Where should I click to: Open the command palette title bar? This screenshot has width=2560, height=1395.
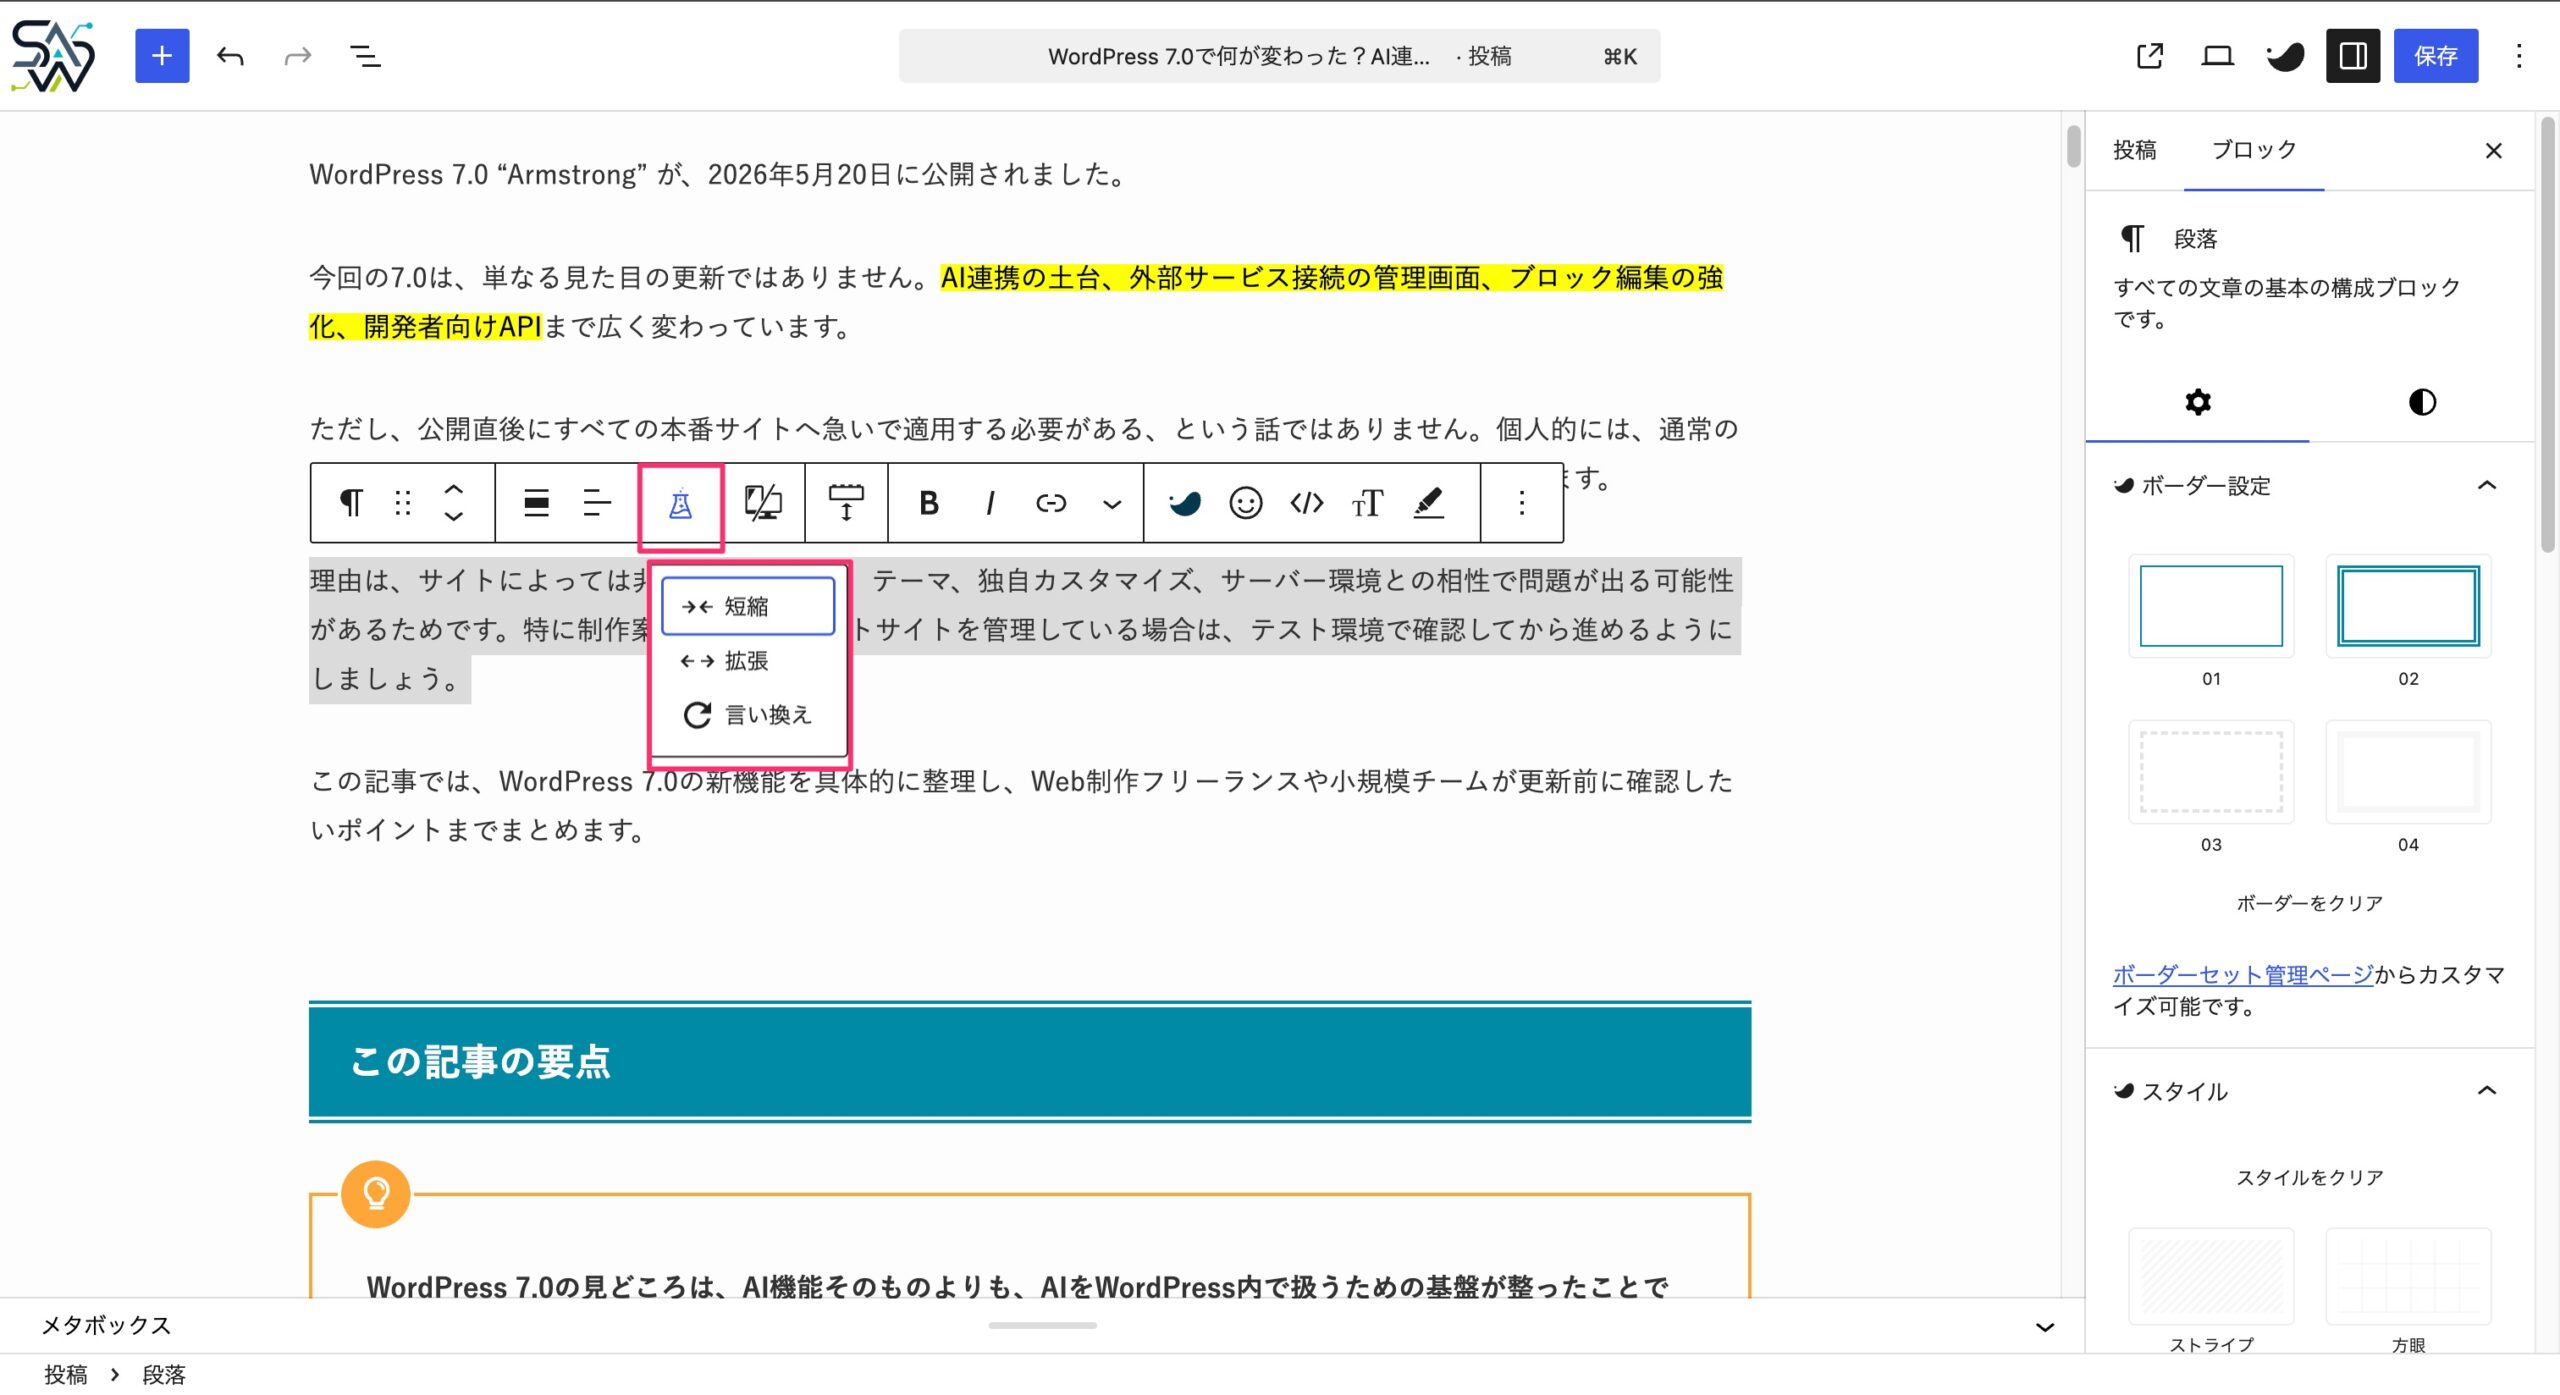click(x=1280, y=56)
